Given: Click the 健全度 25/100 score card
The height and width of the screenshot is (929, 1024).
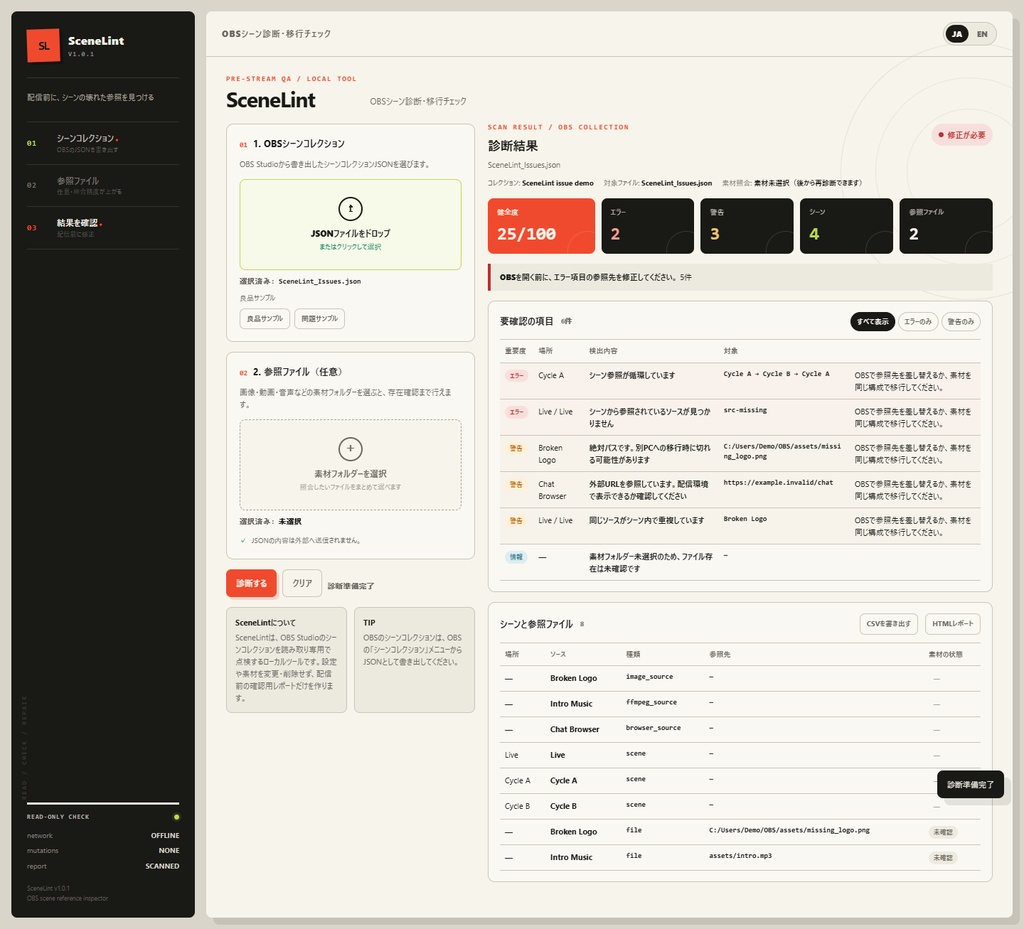Looking at the screenshot, I should pos(541,226).
